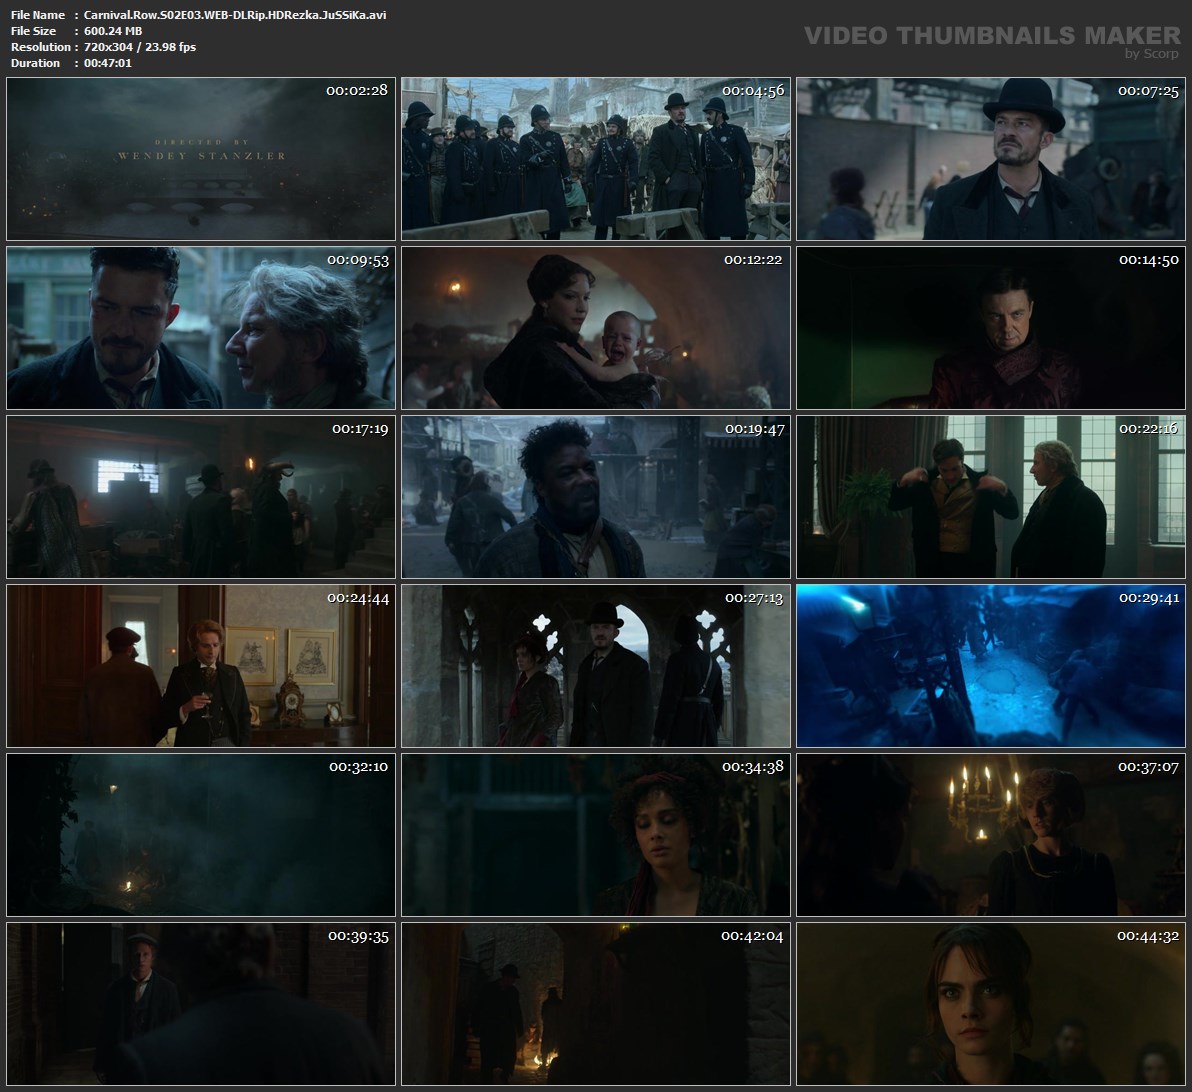The height and width of the screenshot is (1092, 1192).
Task: Click the 'Resolution' label
Action: tap(41, 47)
